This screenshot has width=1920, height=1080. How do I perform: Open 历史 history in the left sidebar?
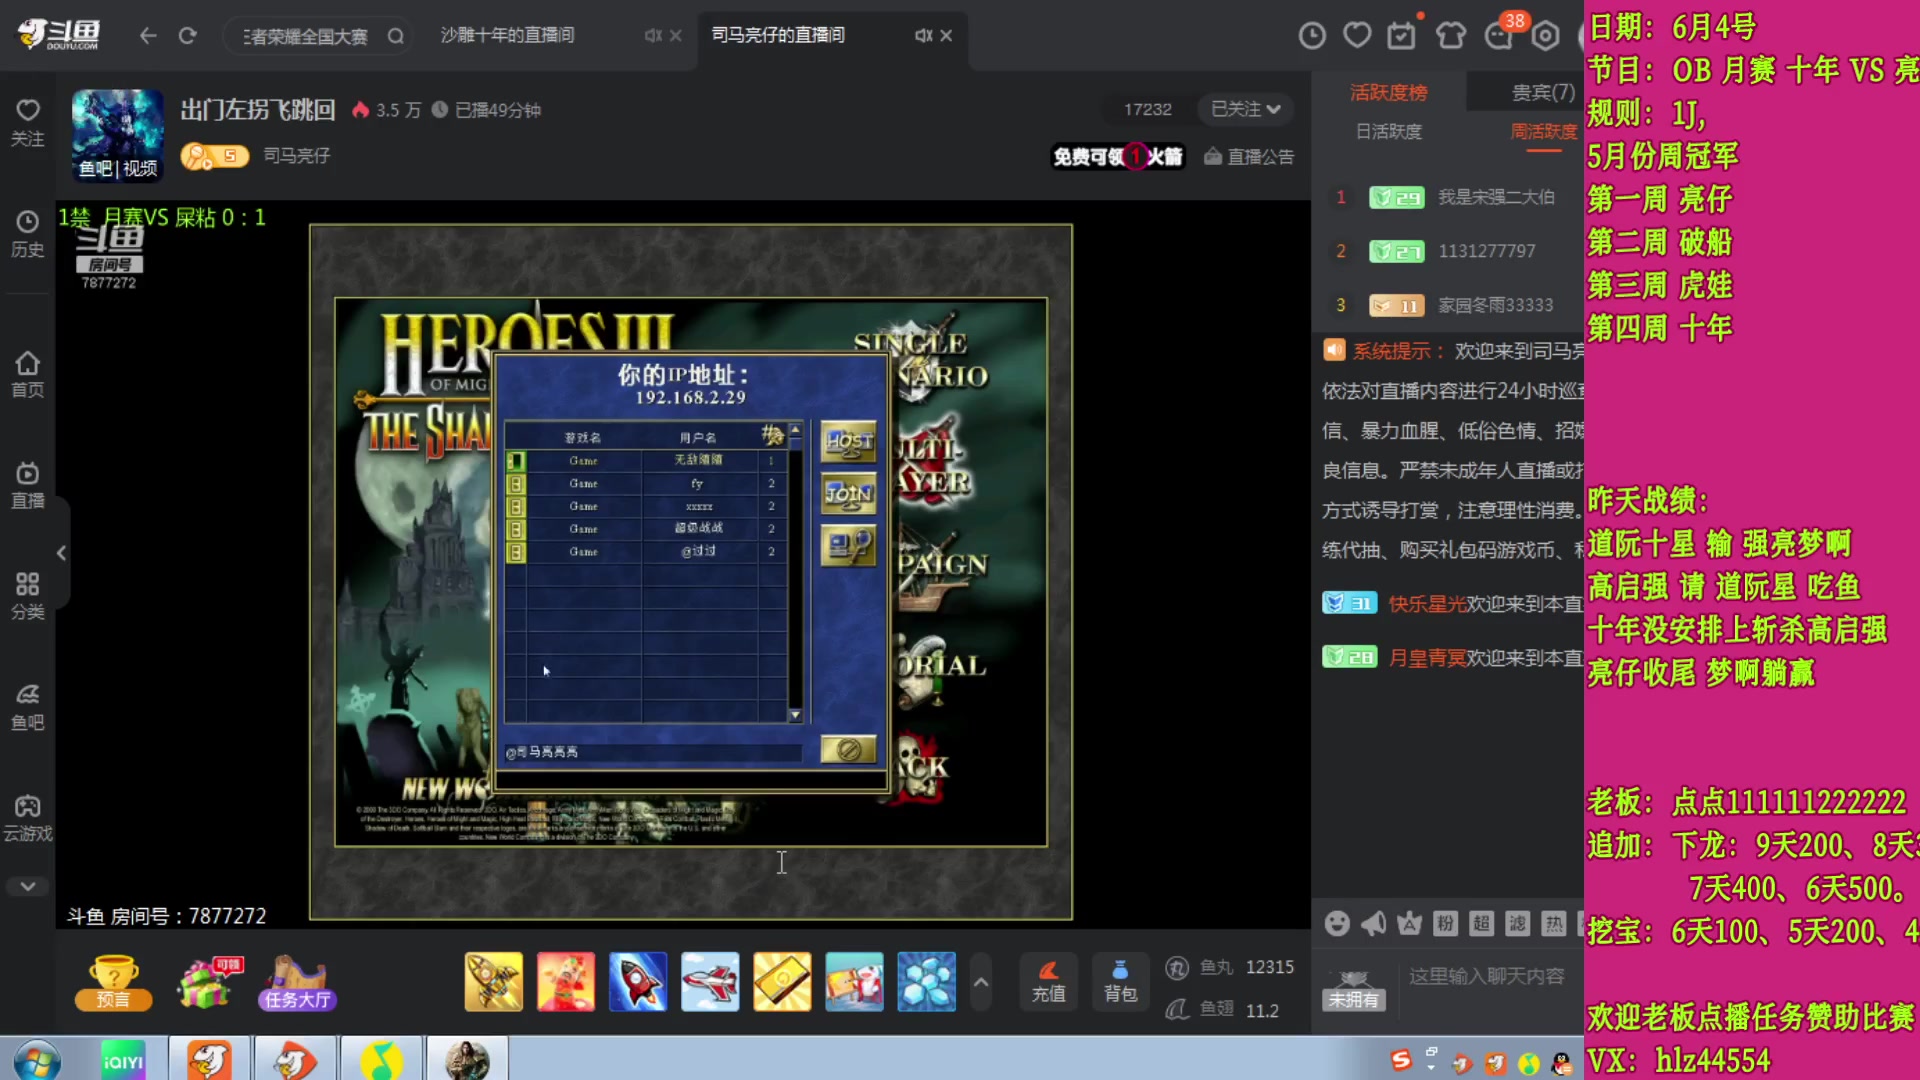[x=28, y=234]
